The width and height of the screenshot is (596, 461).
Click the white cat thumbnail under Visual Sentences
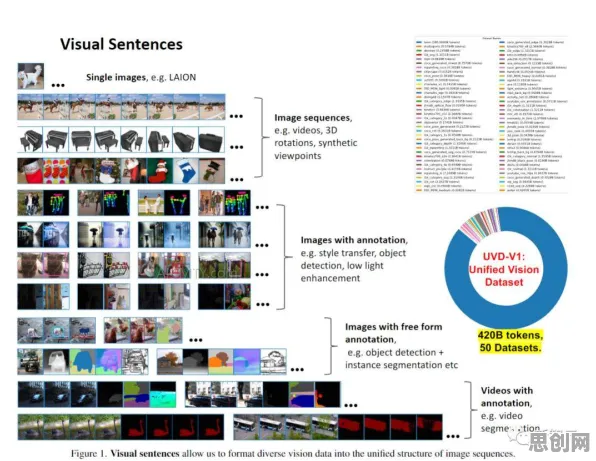tap(31, 76)
